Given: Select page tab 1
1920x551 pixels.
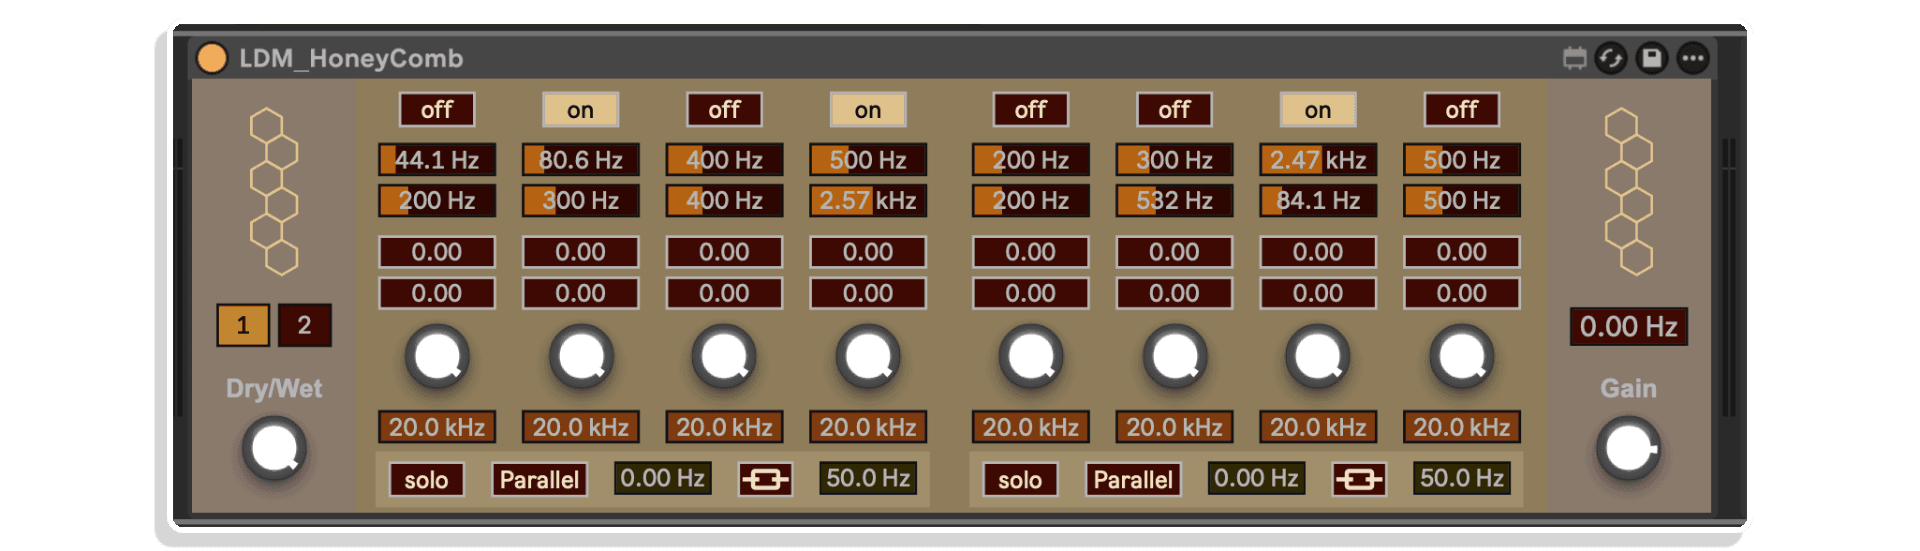Looking at the screenshot, I should (243, 325).
